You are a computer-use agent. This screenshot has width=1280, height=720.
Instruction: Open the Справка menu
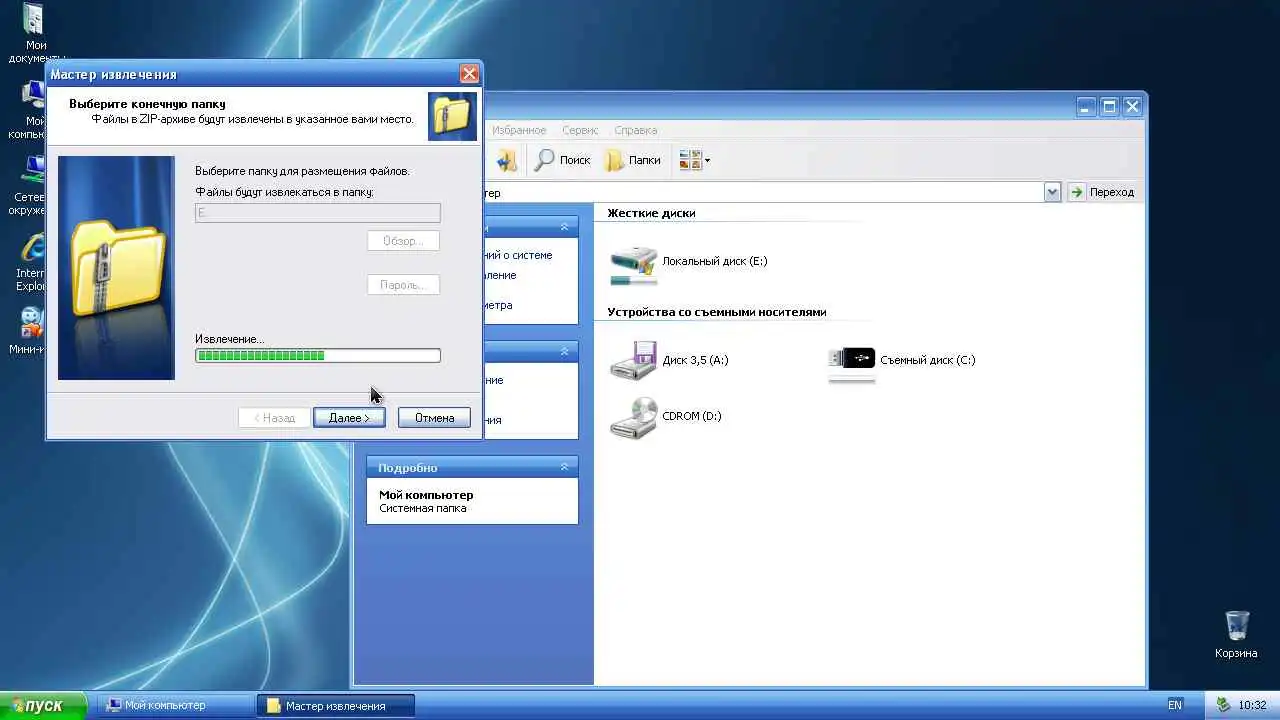(x=636, y=130)
